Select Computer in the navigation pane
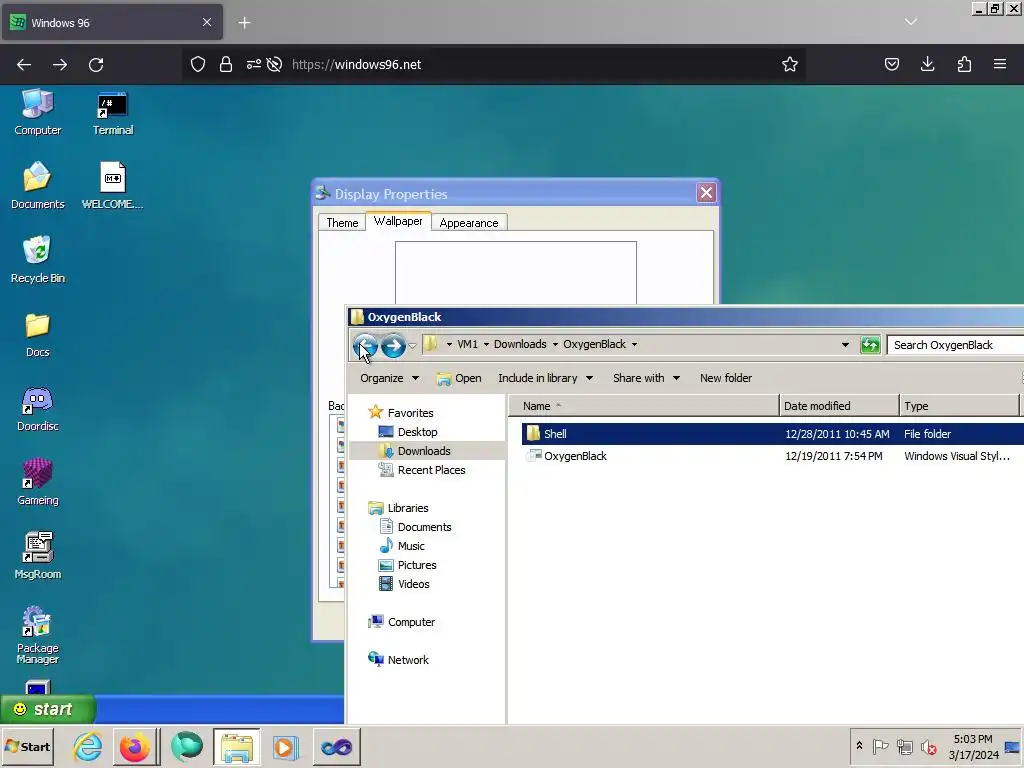This screenshot has width=1024, height=768. pos(402,622)
